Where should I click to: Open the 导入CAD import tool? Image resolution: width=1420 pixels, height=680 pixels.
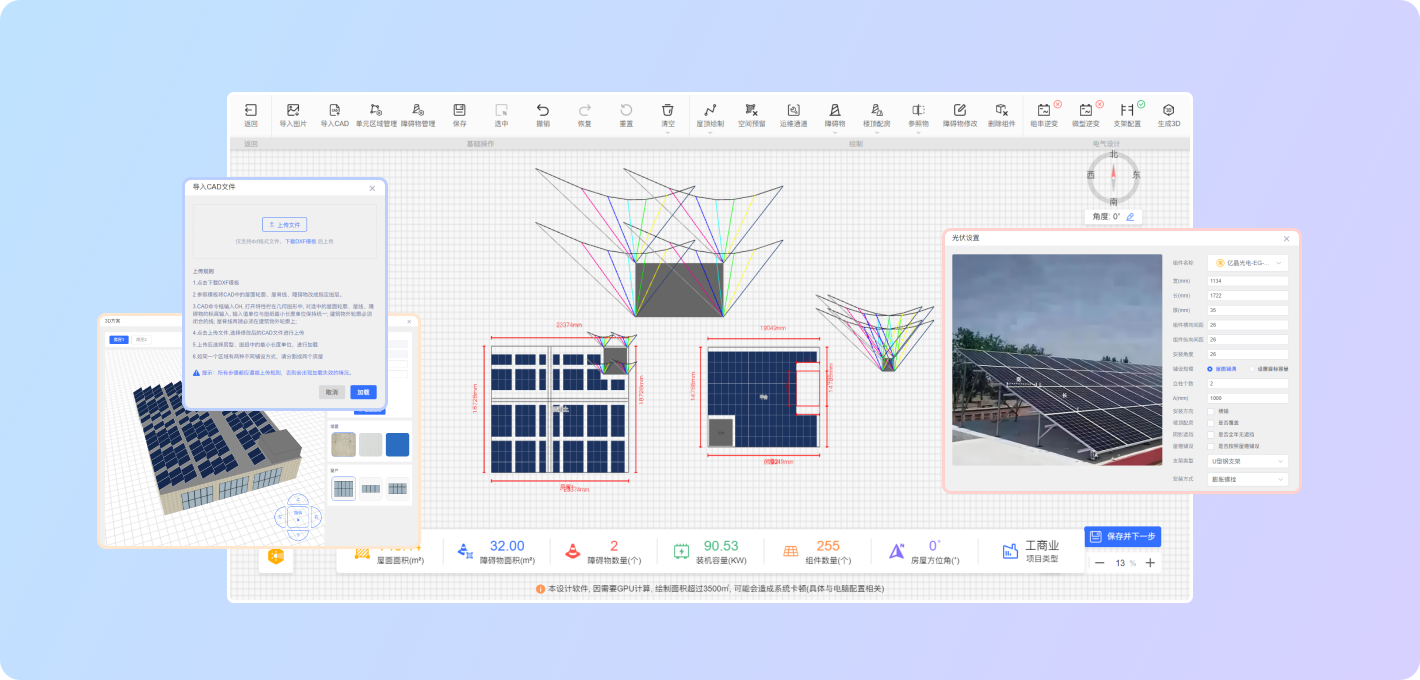pyautogui.click(x=334, y=115)
